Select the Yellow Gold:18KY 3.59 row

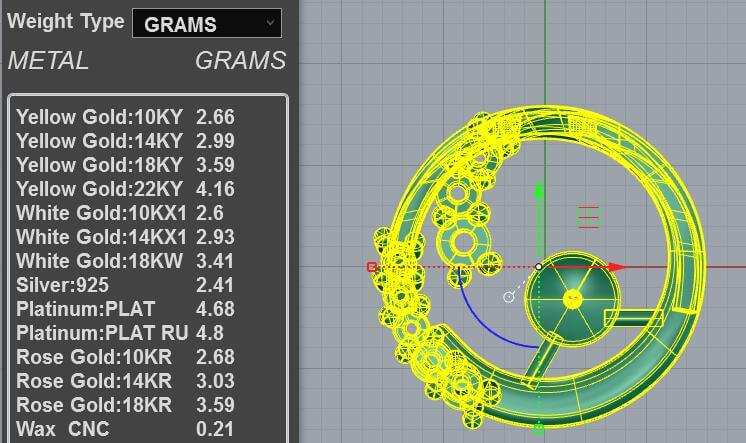tap(126, 165)
